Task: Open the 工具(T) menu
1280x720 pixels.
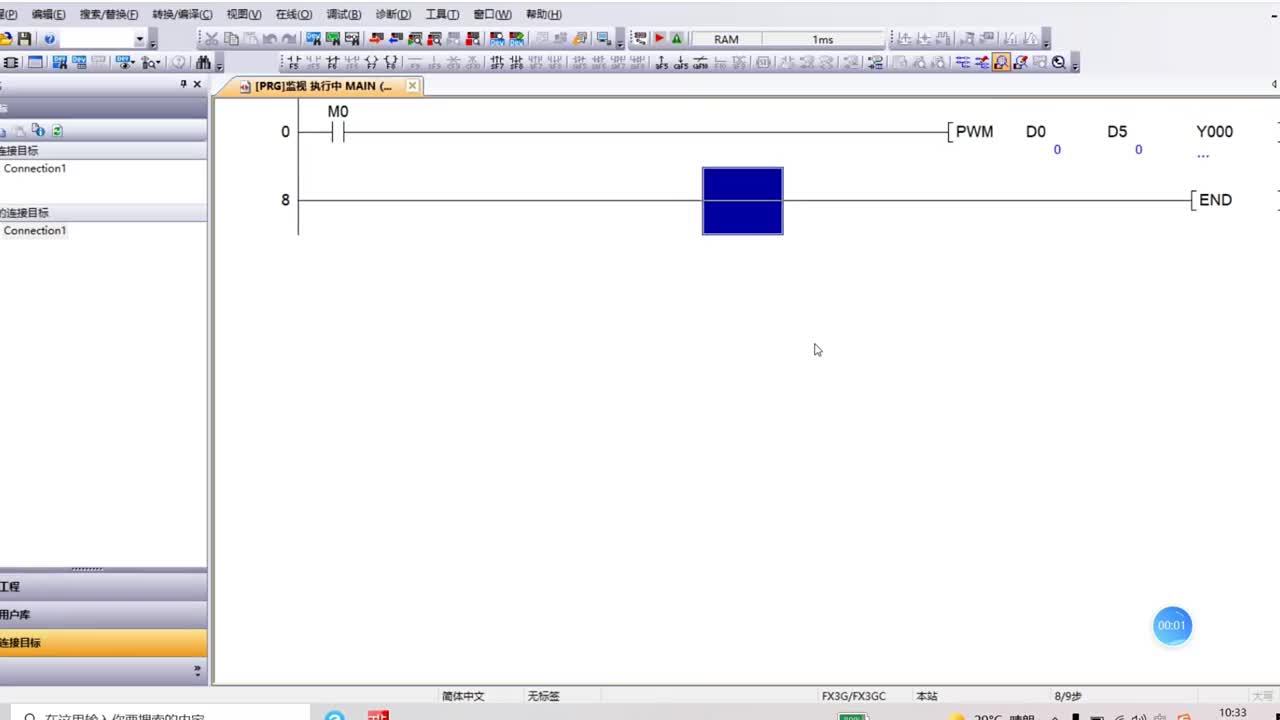Action: (442, 14)
